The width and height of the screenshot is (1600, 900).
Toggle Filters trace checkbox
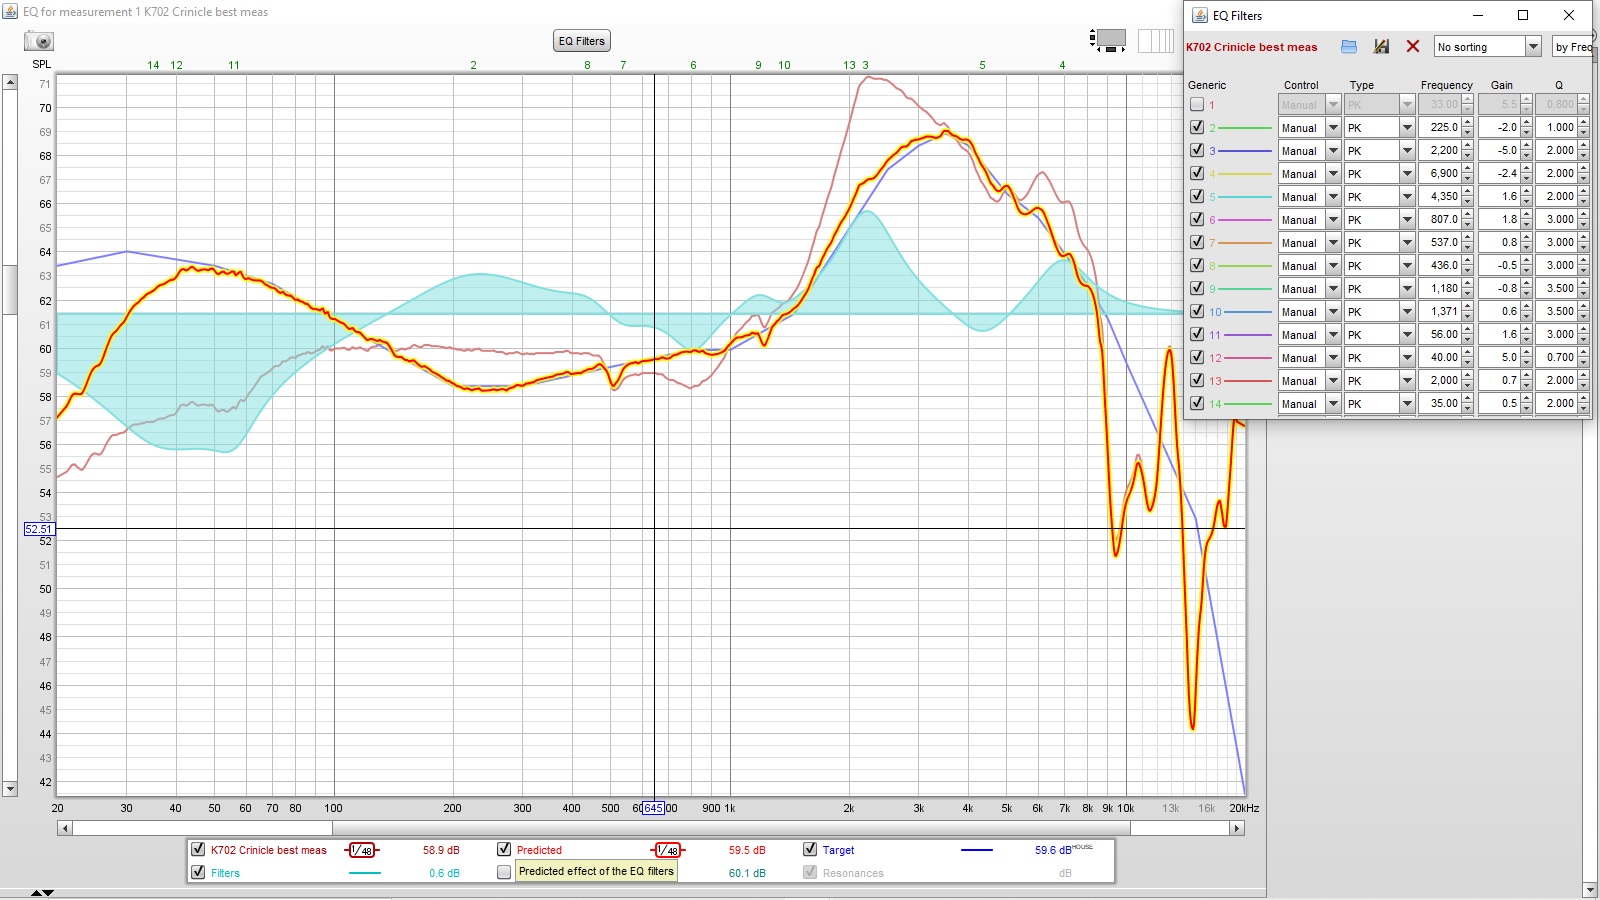[198, 872]
